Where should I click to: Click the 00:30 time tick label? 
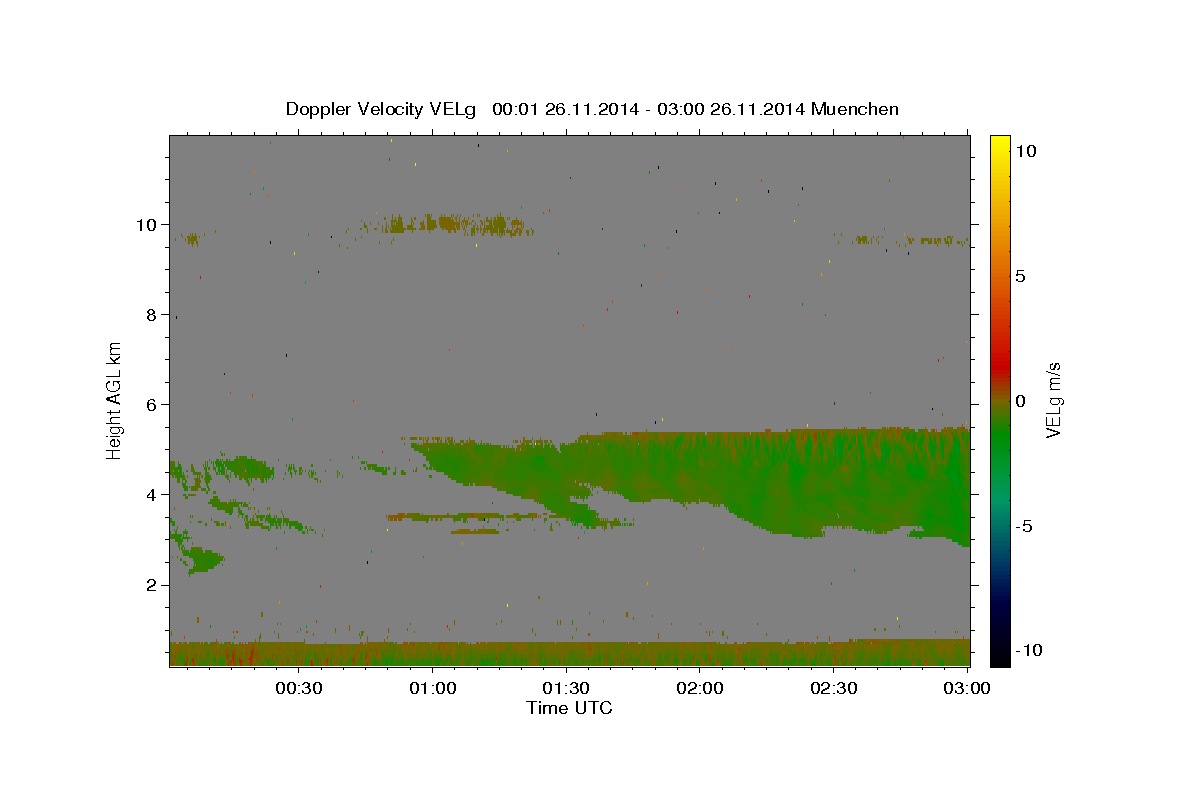click(299, 689)
